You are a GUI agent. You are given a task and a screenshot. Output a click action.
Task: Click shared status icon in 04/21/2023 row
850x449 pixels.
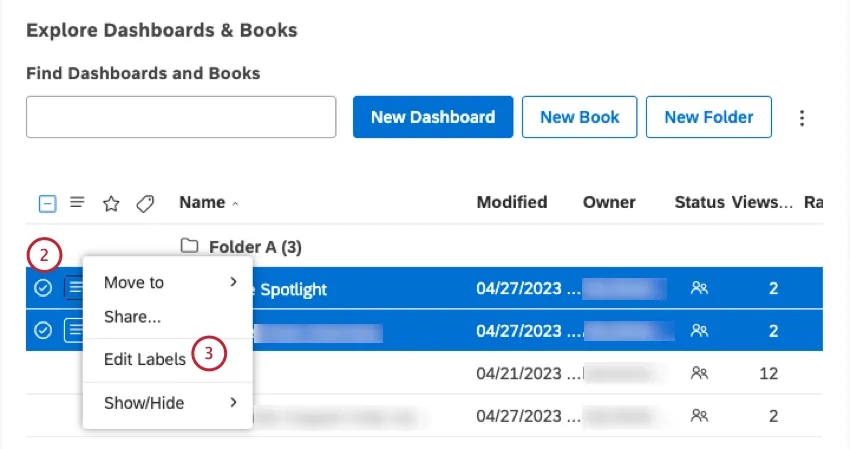point(699,373)
